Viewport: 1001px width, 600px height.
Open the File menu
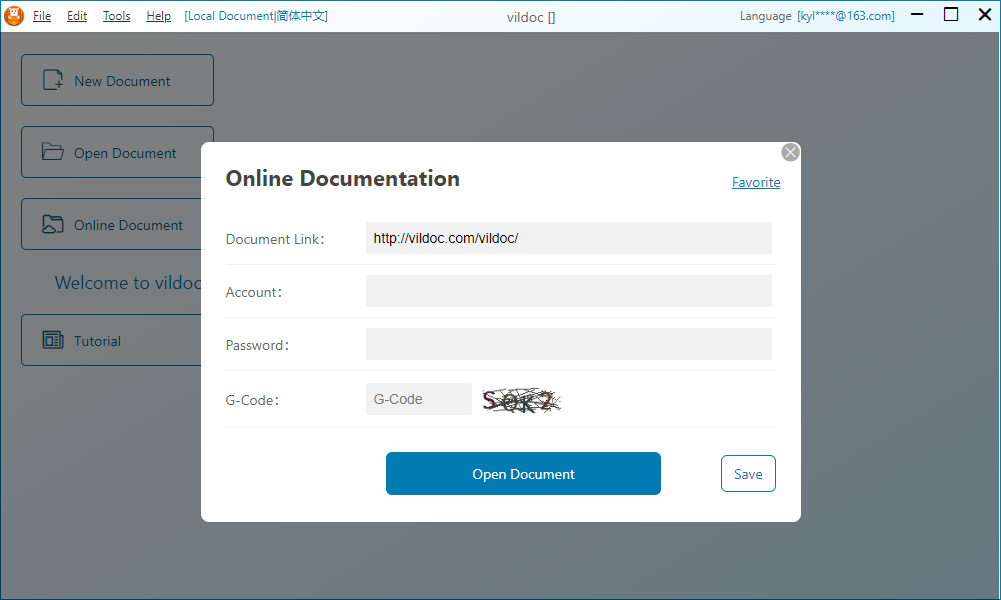pyautogui.click(x=42, y=16)
